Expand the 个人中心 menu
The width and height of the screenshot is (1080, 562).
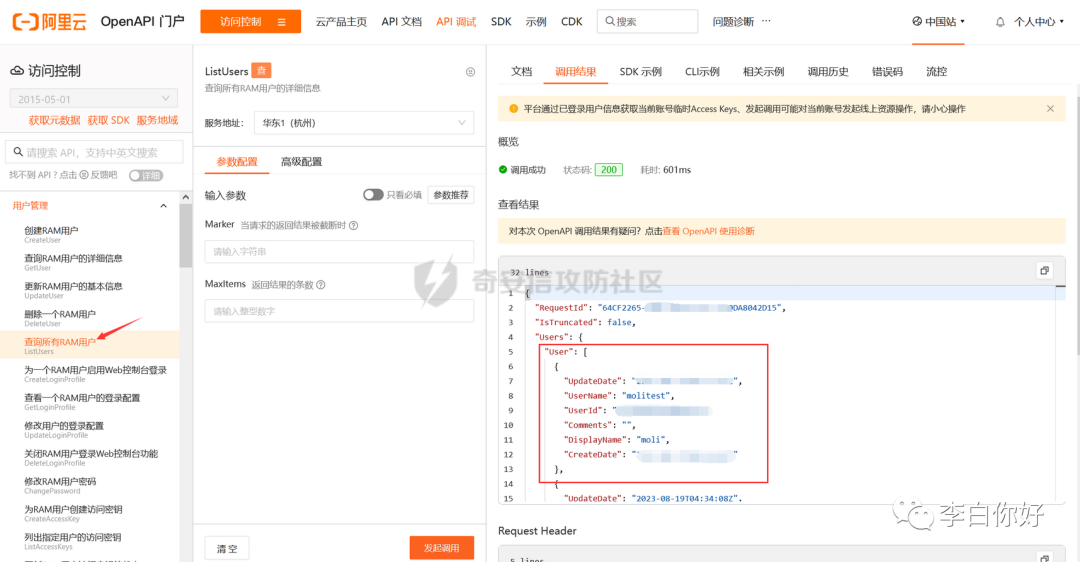1039,21
